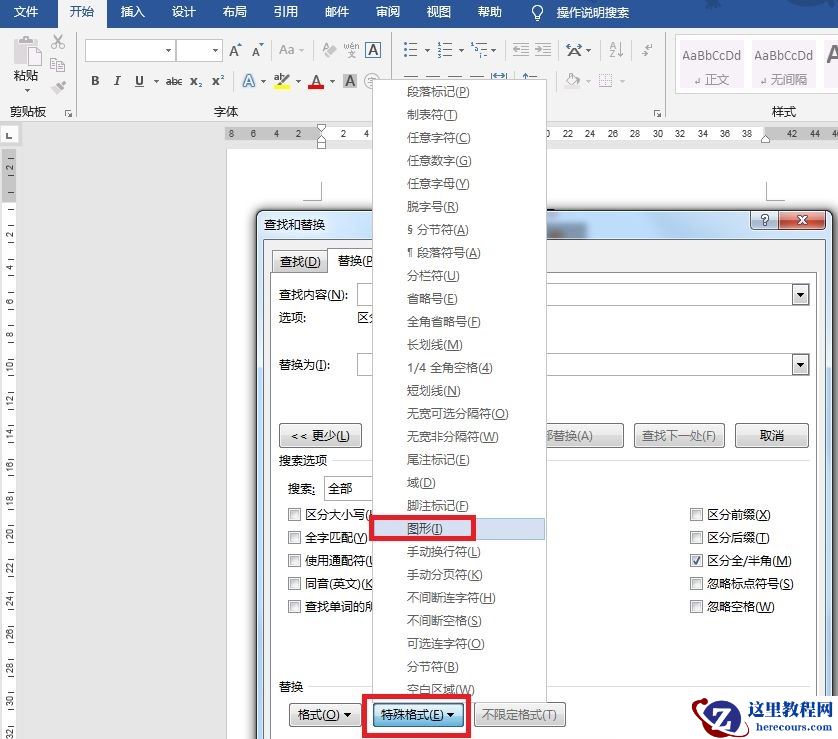Toggle Italic formatting
The height and width of the screenshot is (739, 838).
click(x=117, y=81)
